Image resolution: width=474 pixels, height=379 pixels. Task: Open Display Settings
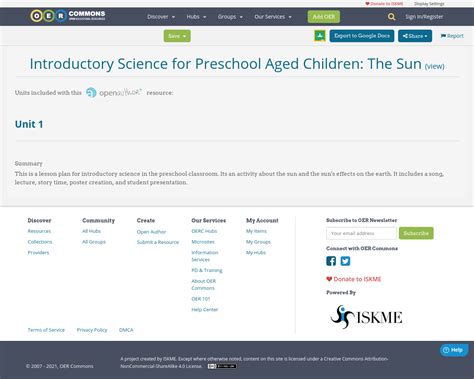[429, 4]
